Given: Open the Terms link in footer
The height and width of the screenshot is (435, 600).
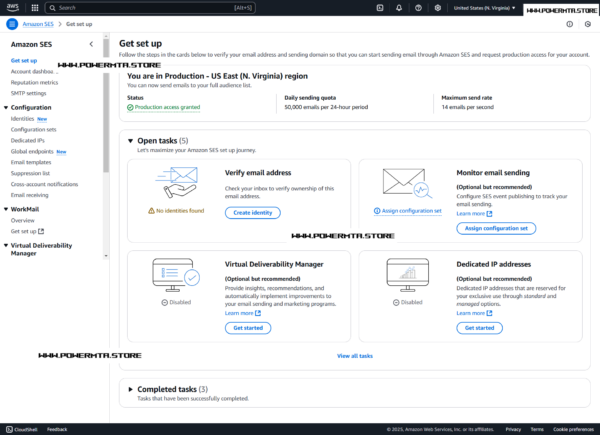Looking at the screenshot, I should click(537, 429).
